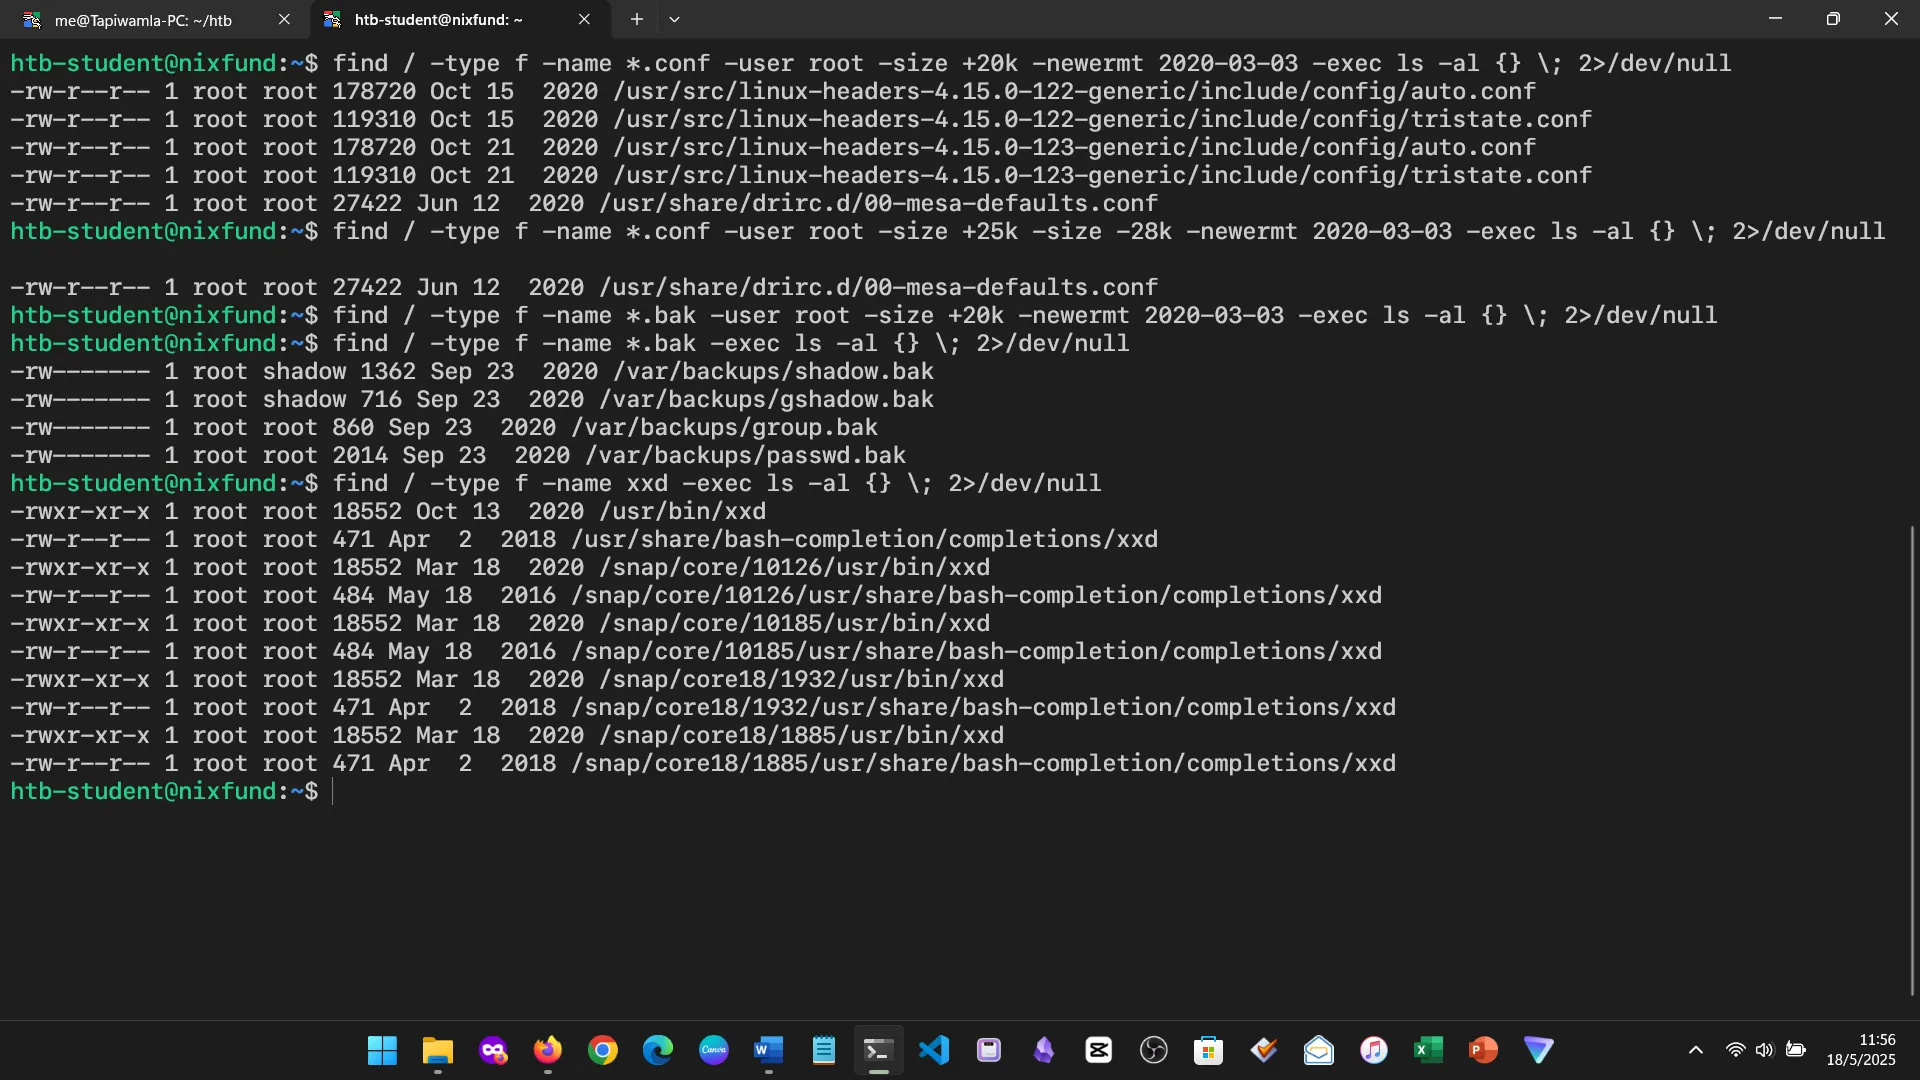Launch Firefox from the taskbar

point(547,1050)
